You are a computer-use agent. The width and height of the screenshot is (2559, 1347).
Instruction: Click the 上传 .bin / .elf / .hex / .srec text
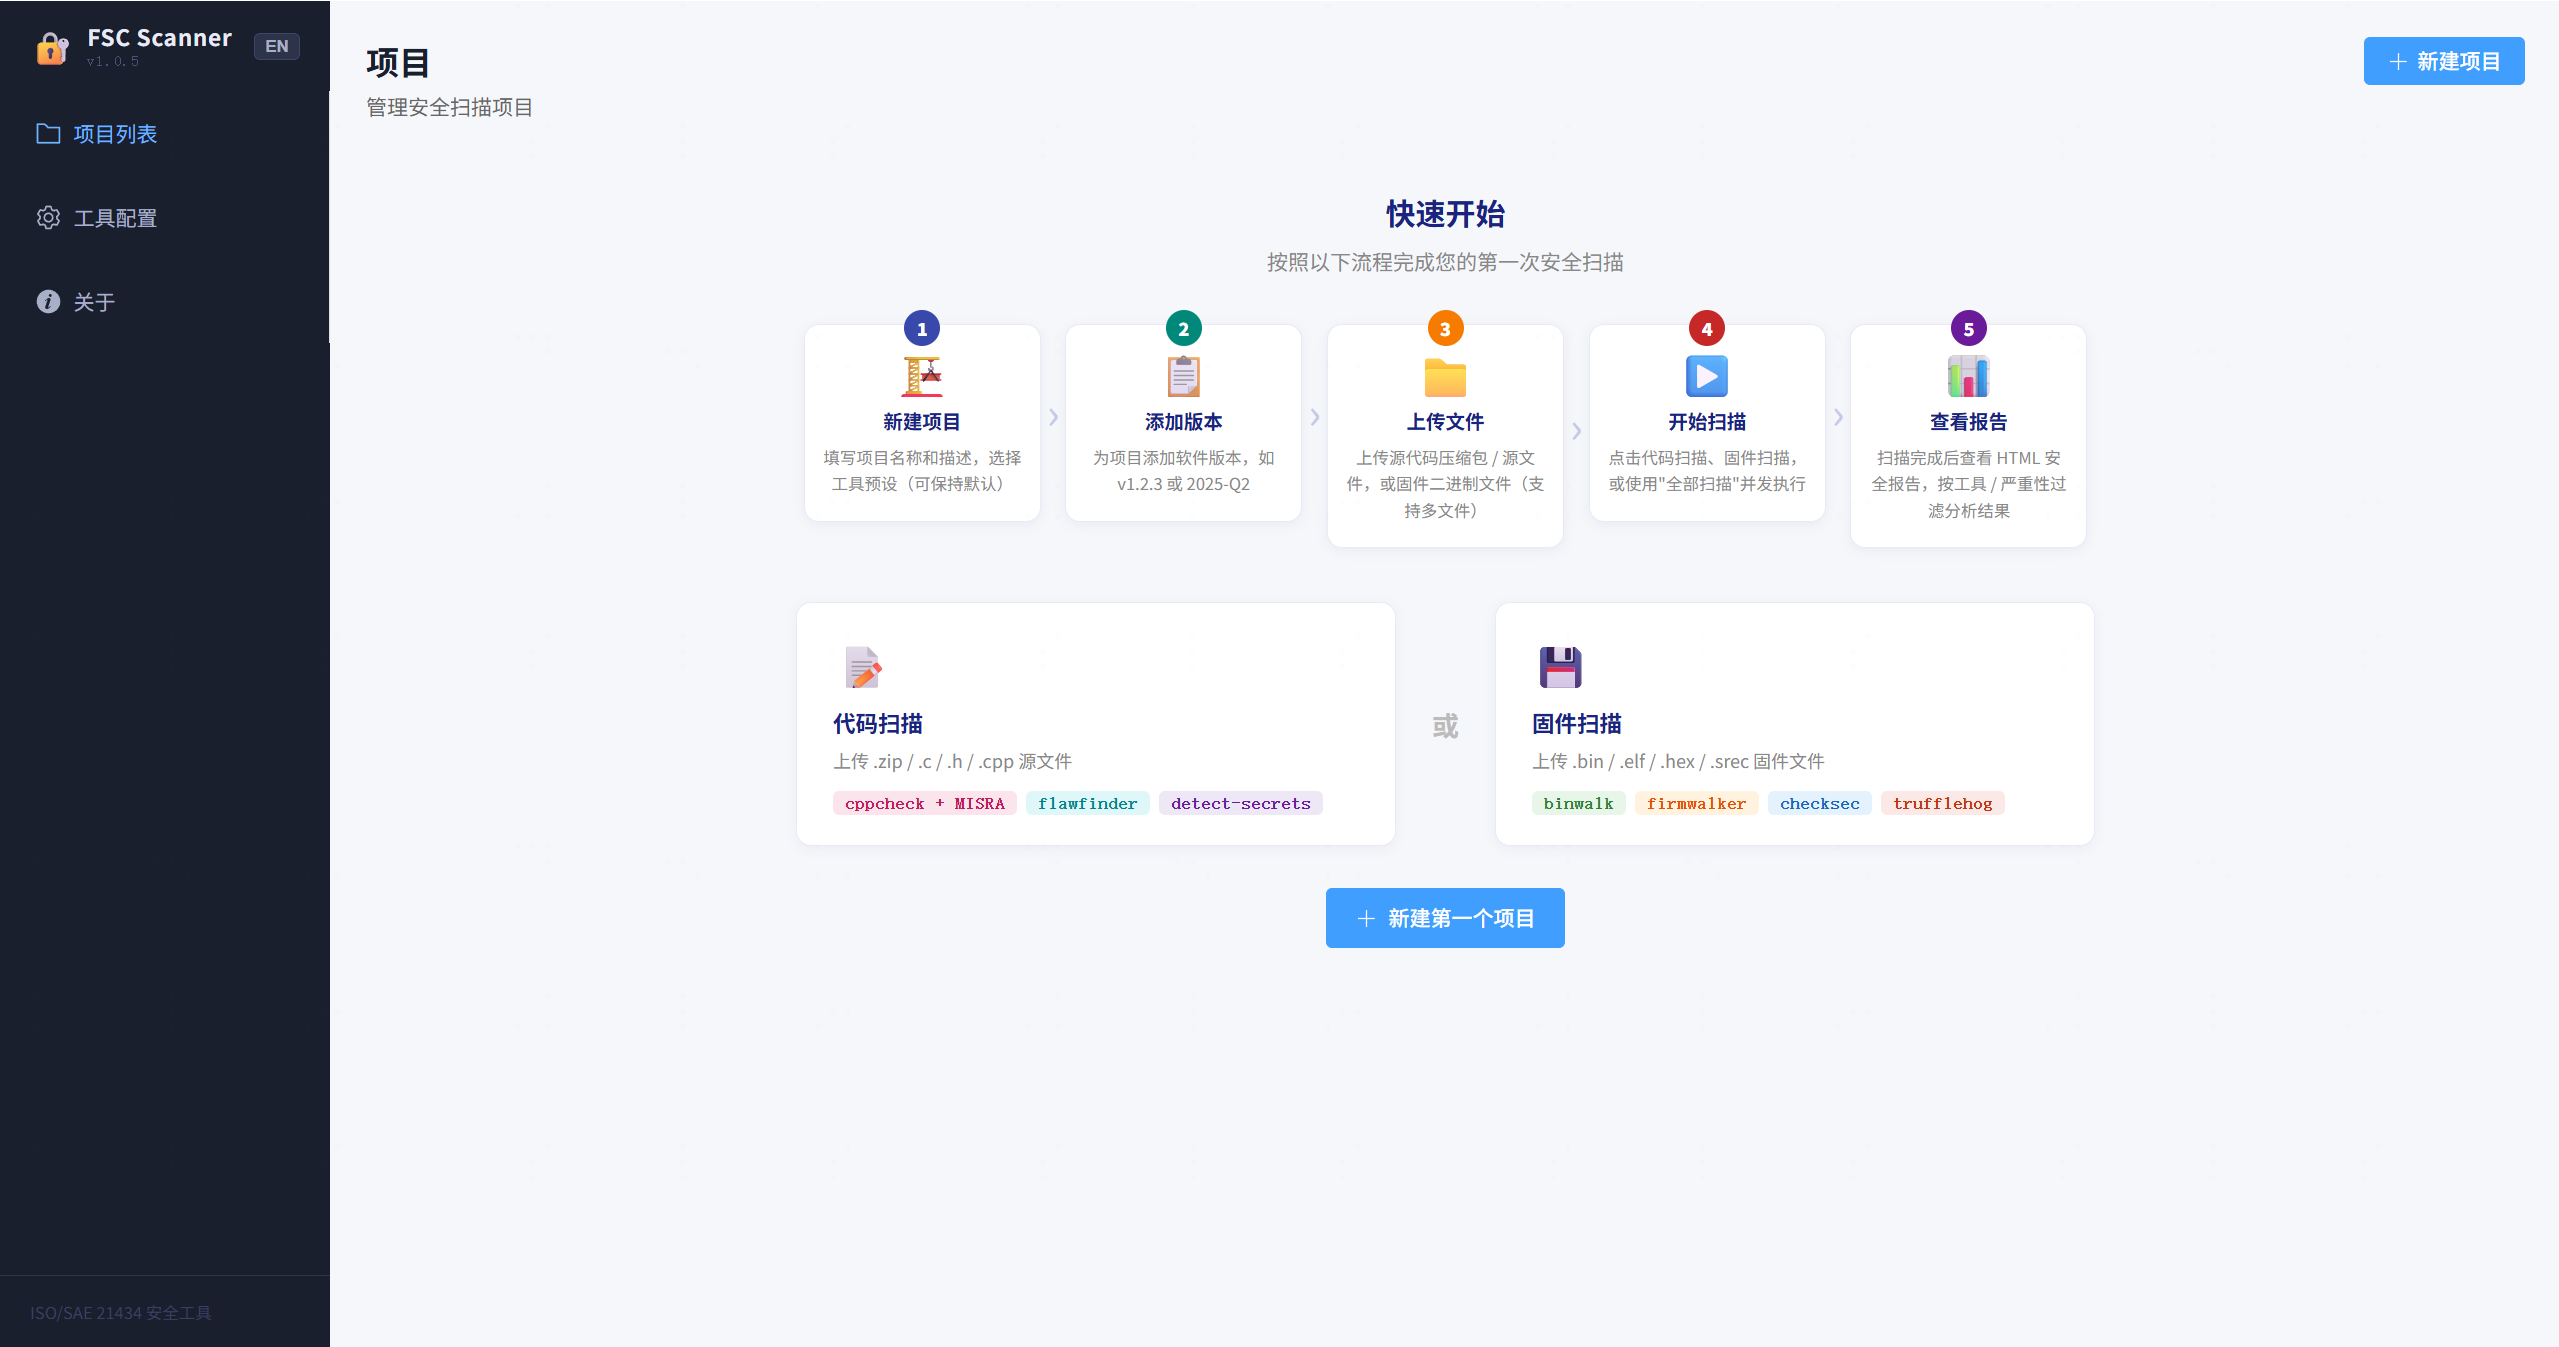[1678, 762]
